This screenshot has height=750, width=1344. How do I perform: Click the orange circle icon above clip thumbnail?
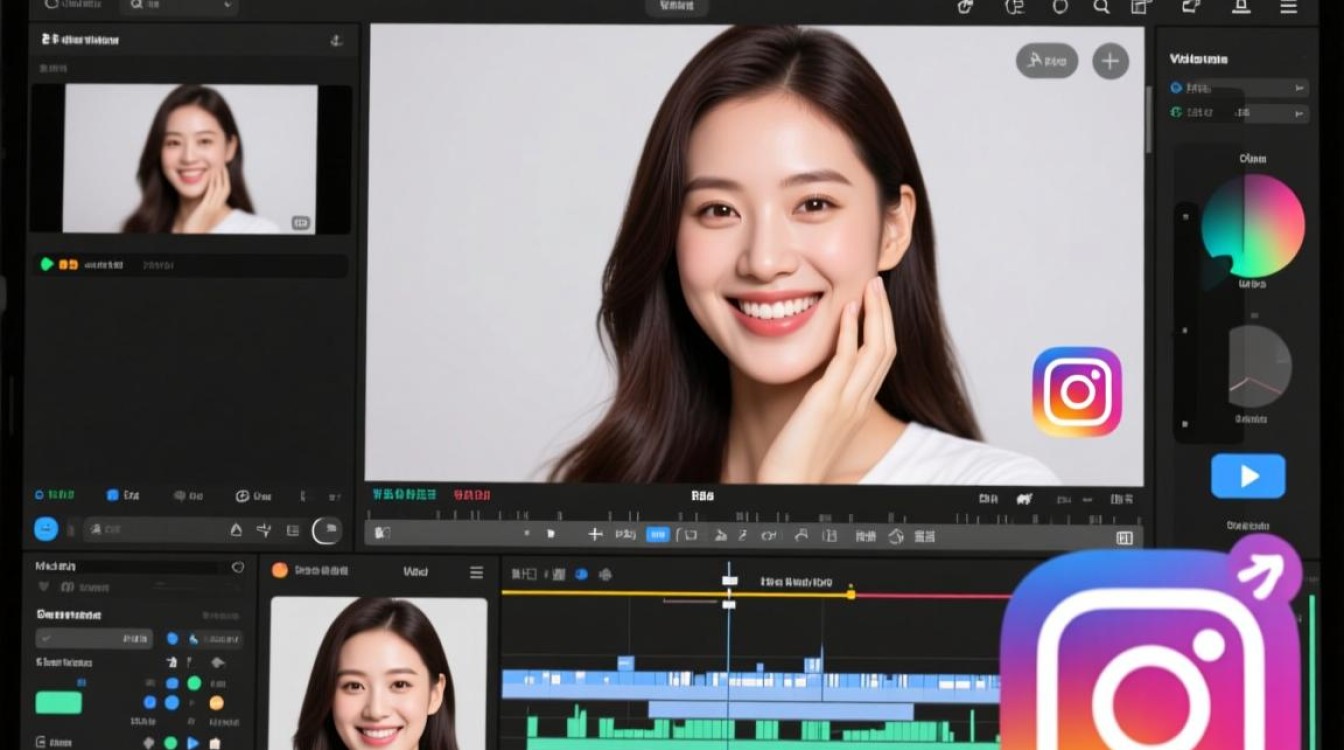tap(280, 570)
